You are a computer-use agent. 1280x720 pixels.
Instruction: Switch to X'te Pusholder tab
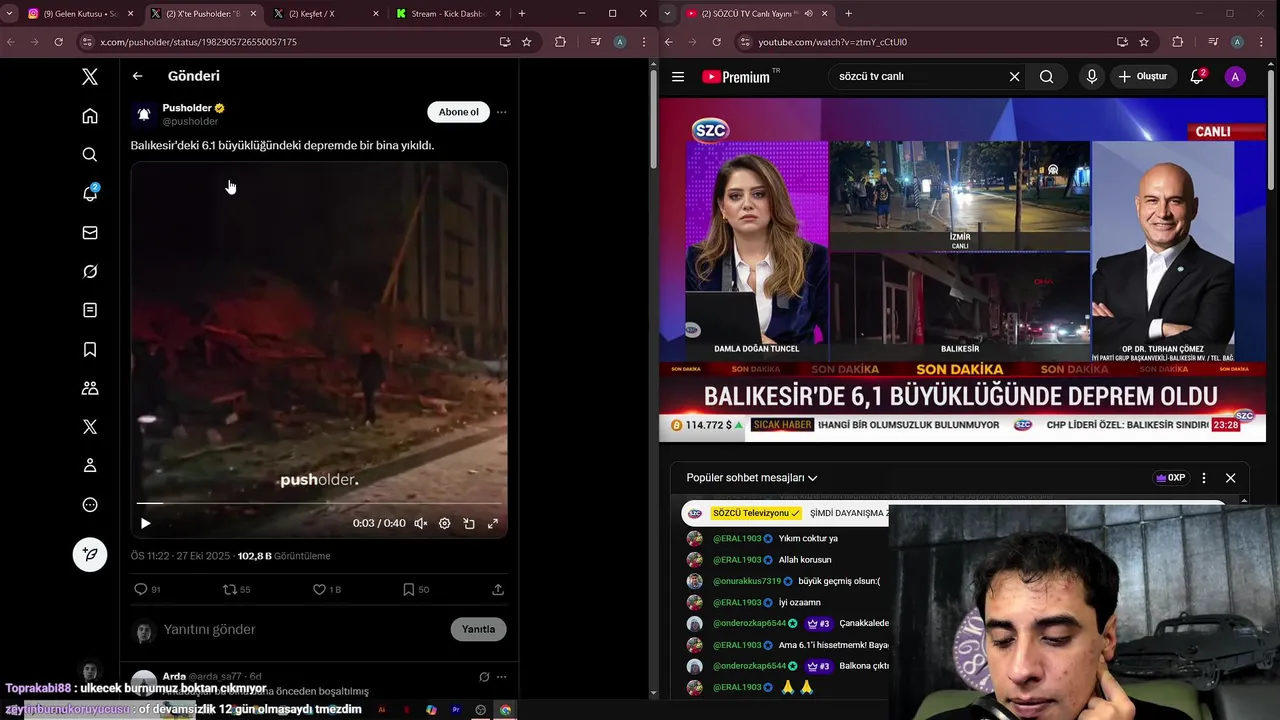click(x=202, y=14)
